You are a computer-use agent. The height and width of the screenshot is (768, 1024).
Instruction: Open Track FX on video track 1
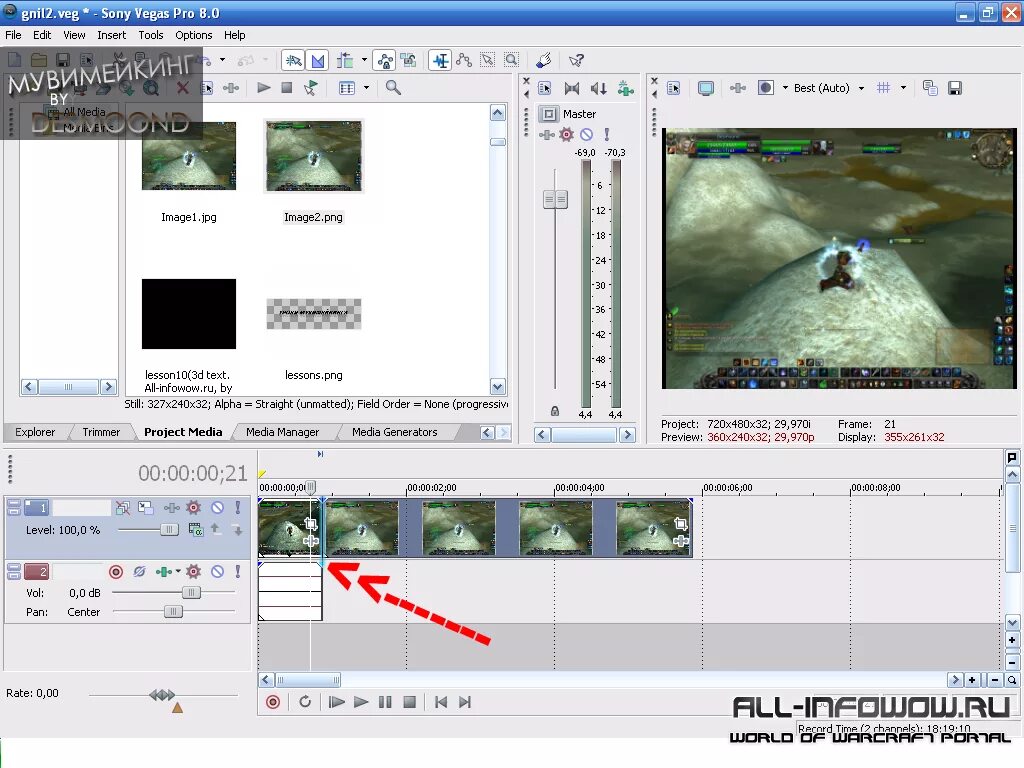click(x=172, y=507)
